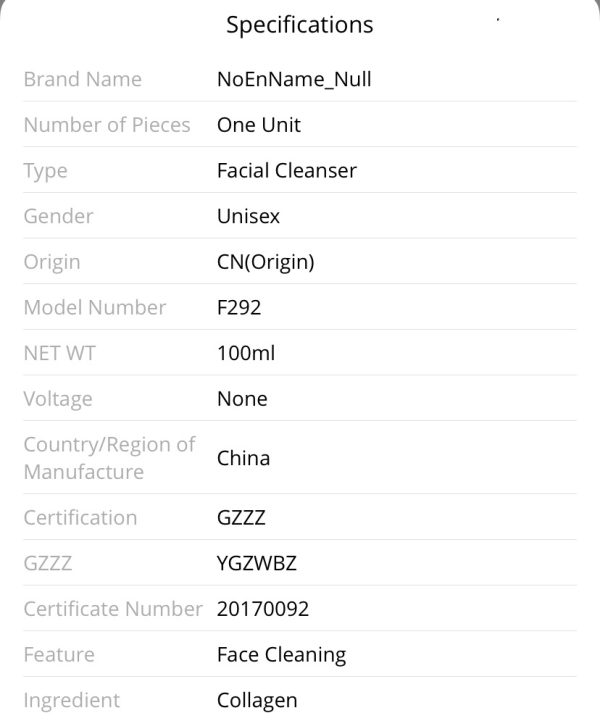Select the YGZWBZ value
This screenshot has width=600, height=721.
click(257, 563)
